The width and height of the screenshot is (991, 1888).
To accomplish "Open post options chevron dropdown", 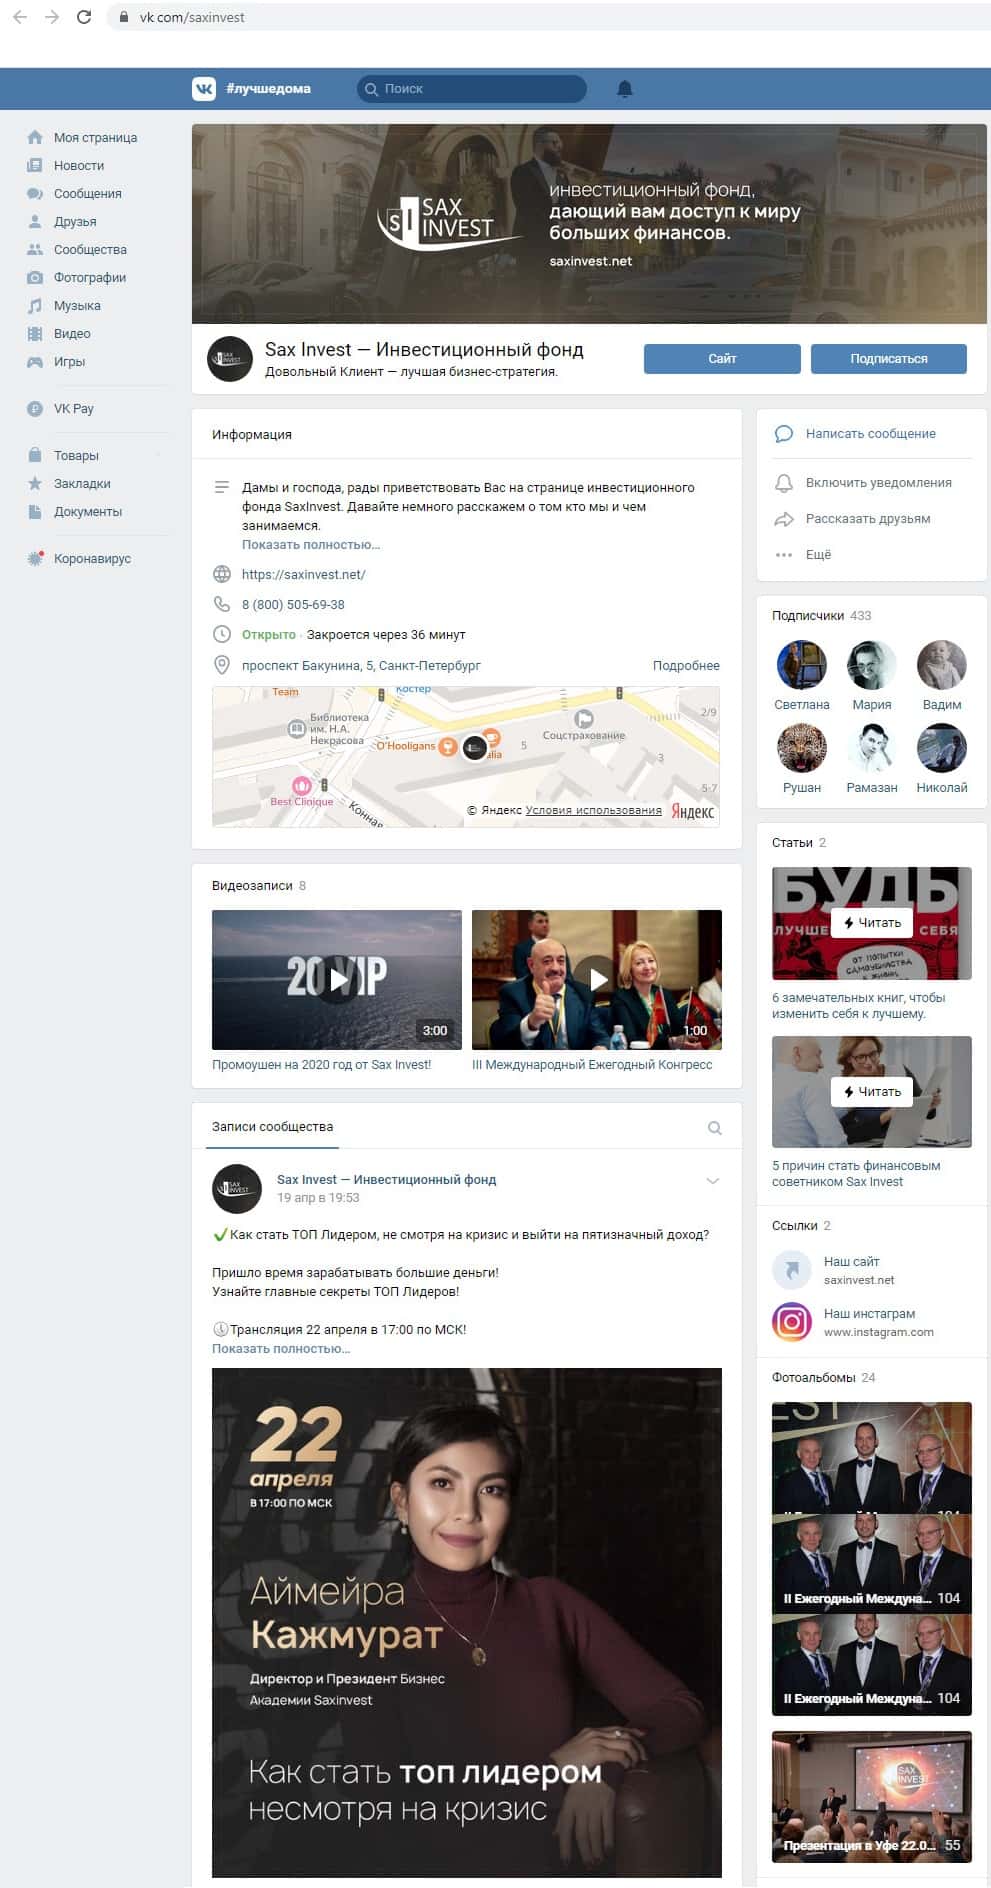I will [x=713, y=1181].
